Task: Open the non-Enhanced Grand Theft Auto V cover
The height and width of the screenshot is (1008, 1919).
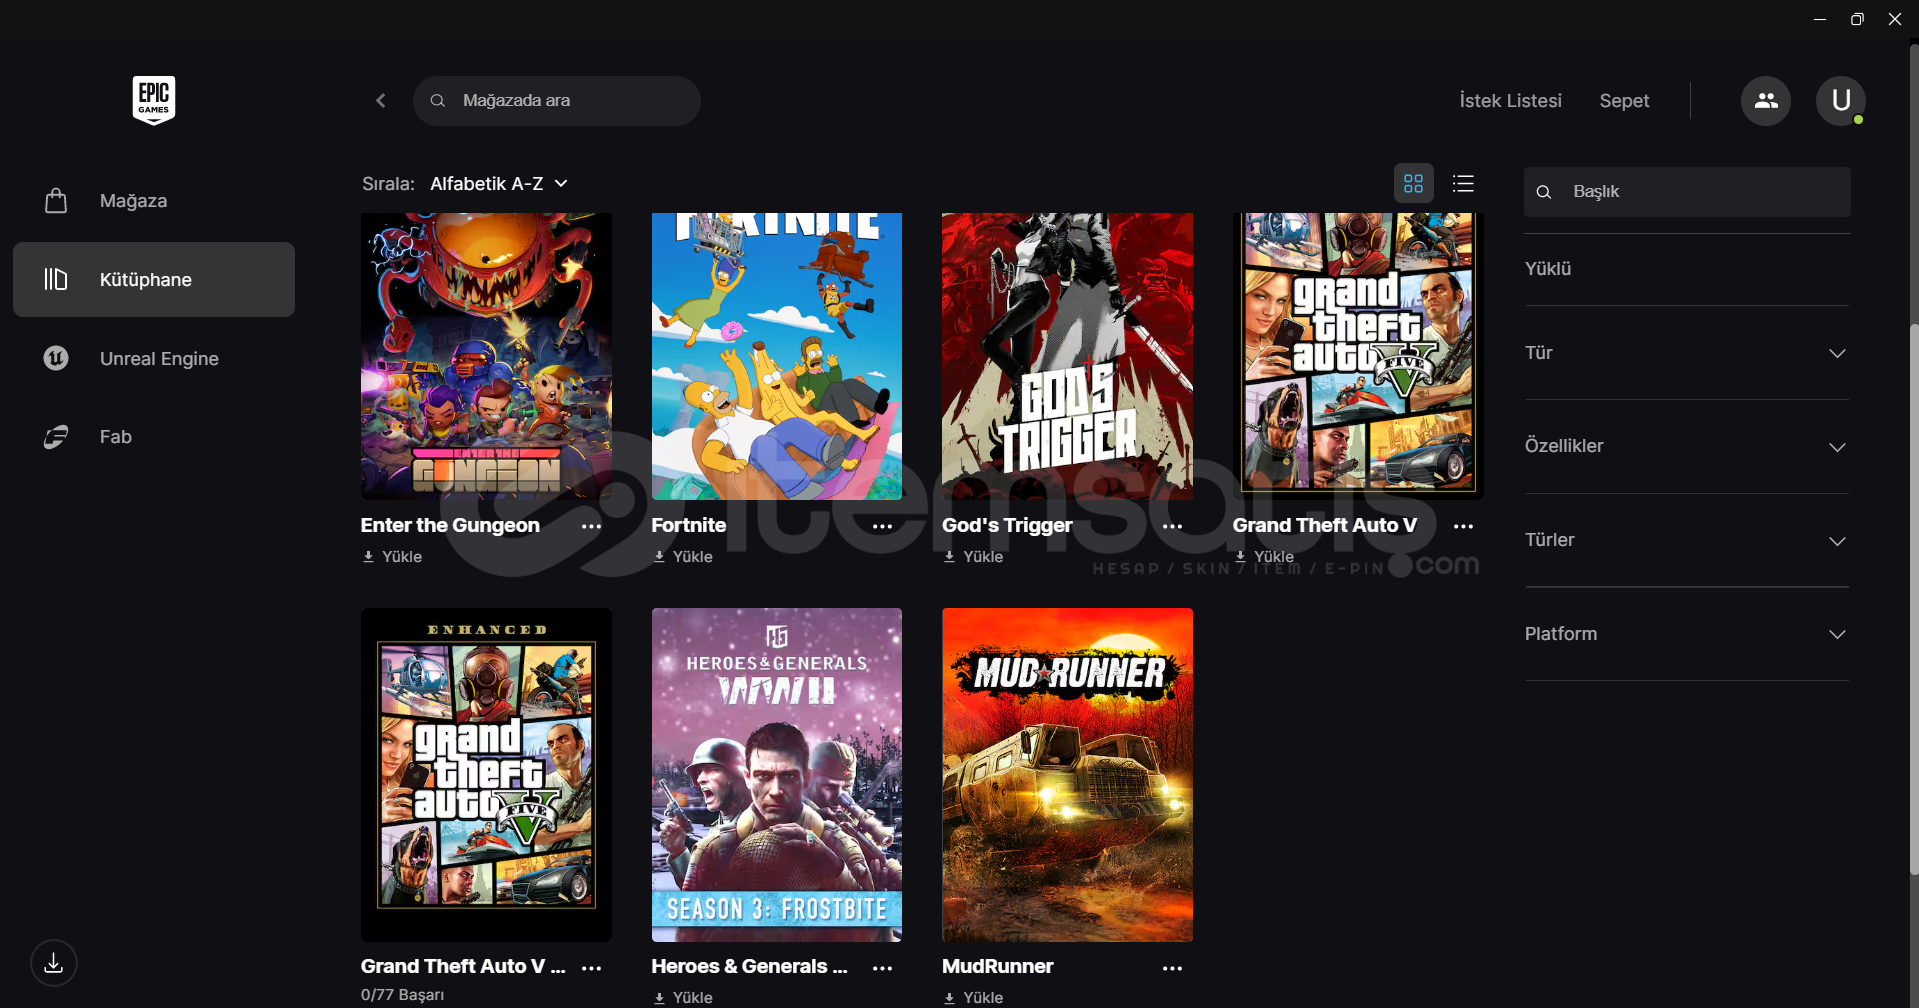Action: (x=1358, y=356)
